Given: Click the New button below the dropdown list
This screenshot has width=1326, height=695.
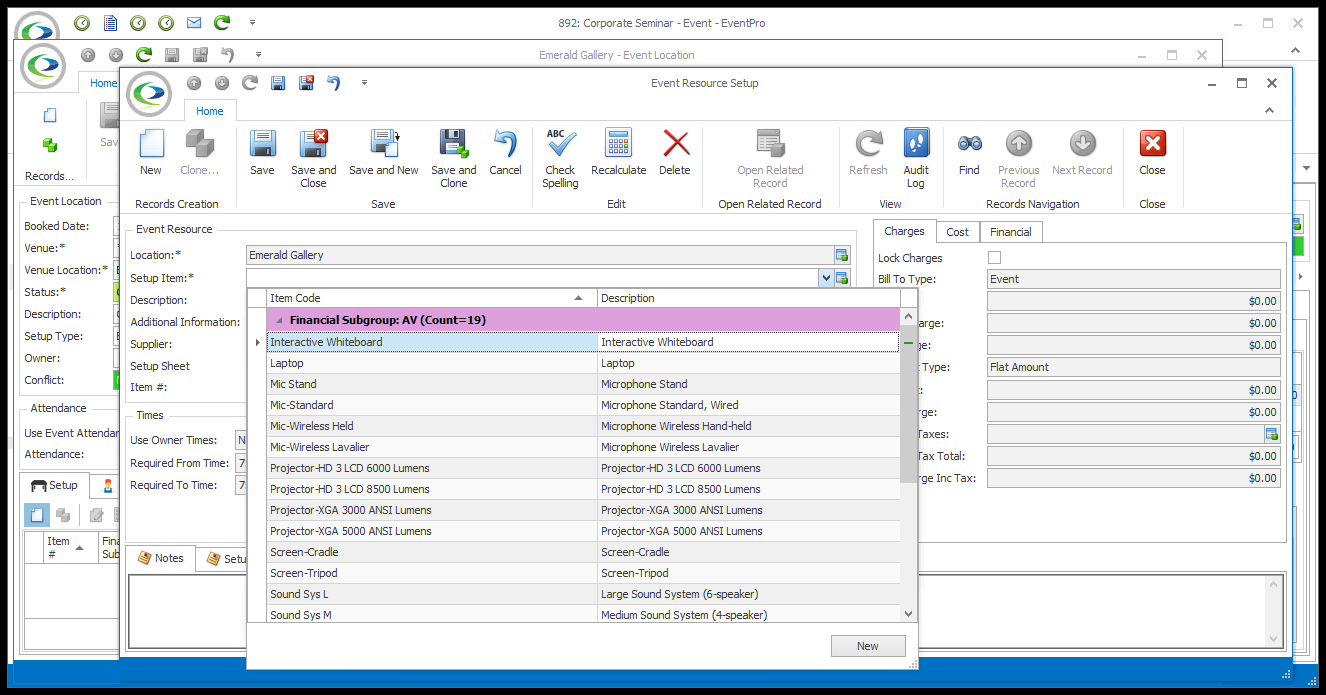Looking at the screenshot, I should coord(868,646).
